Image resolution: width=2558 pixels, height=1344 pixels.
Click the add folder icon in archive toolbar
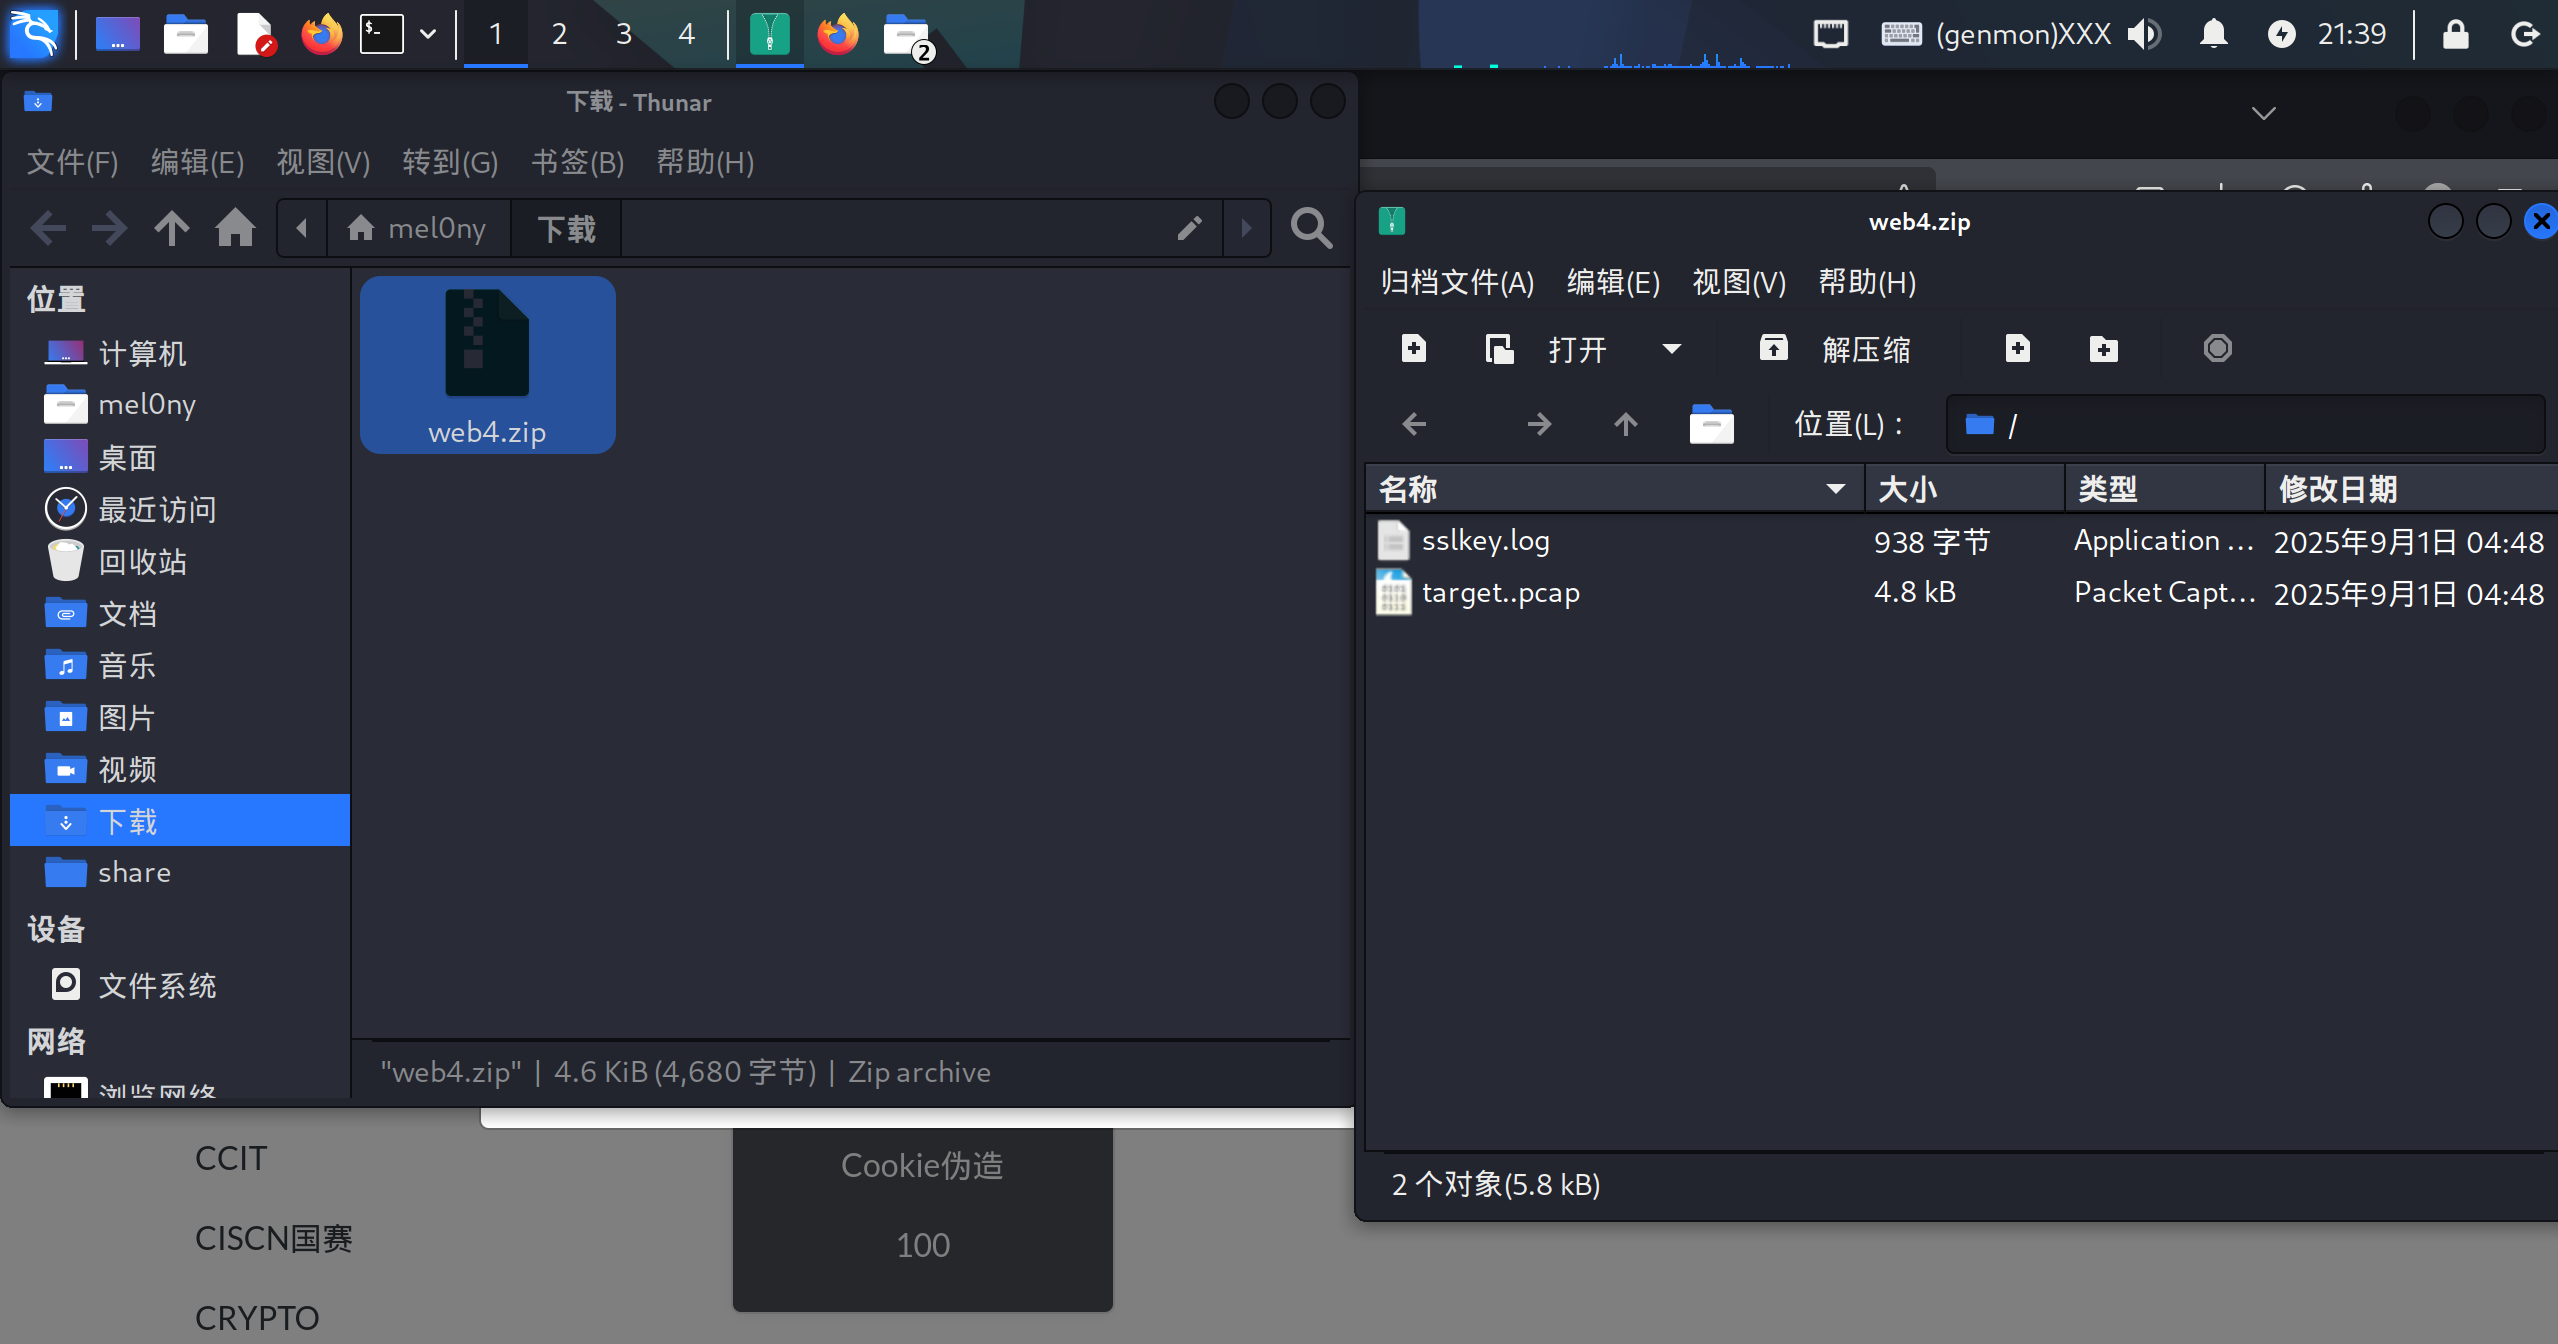pyautogui.click(x=2103, y=349)
